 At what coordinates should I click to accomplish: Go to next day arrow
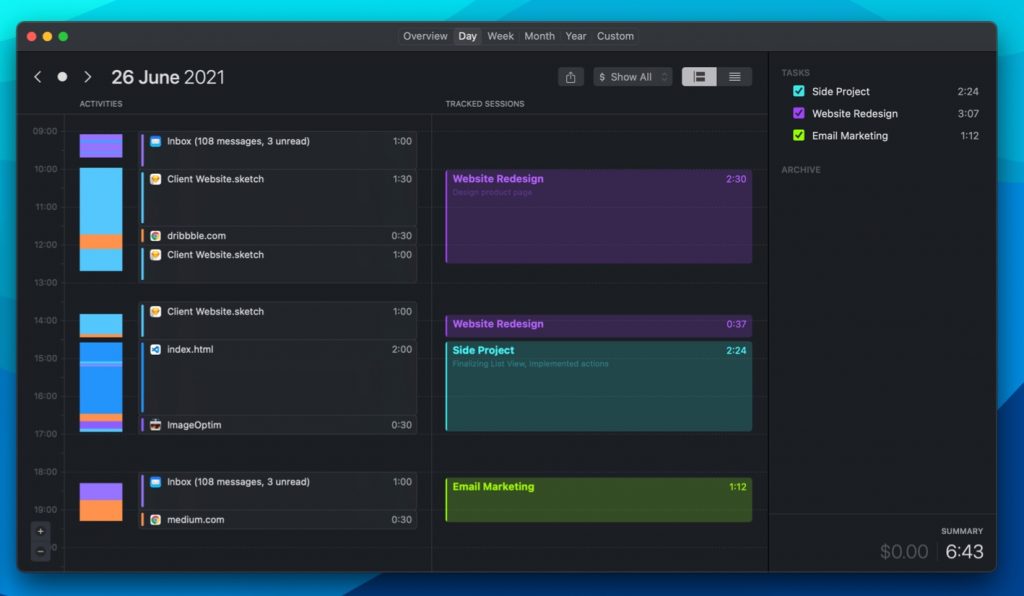88,77
